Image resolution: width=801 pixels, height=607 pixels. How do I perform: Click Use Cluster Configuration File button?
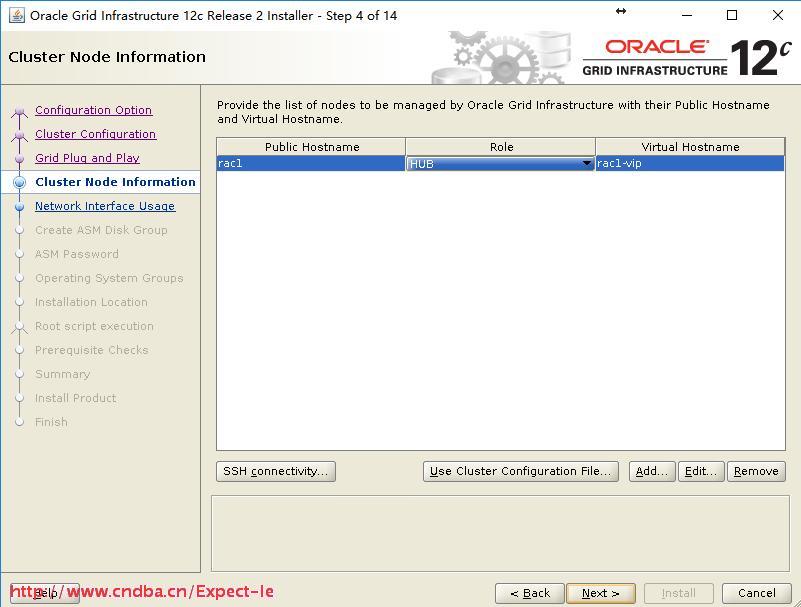[x=521, y=471]
